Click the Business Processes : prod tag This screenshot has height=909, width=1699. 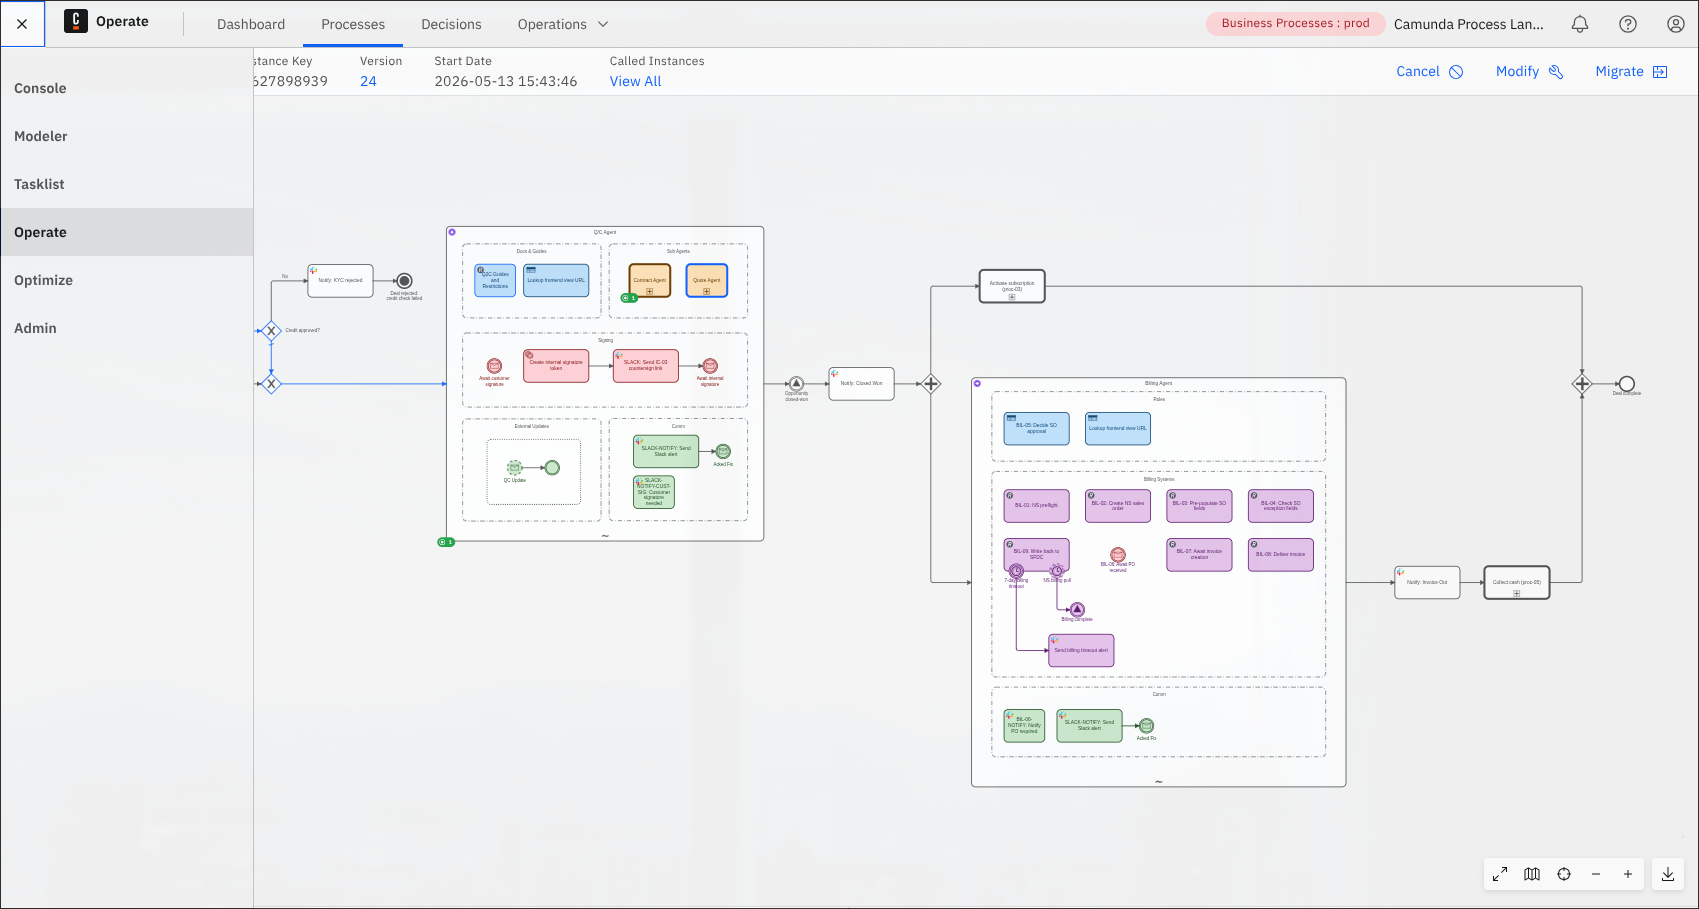(1295, 24)
